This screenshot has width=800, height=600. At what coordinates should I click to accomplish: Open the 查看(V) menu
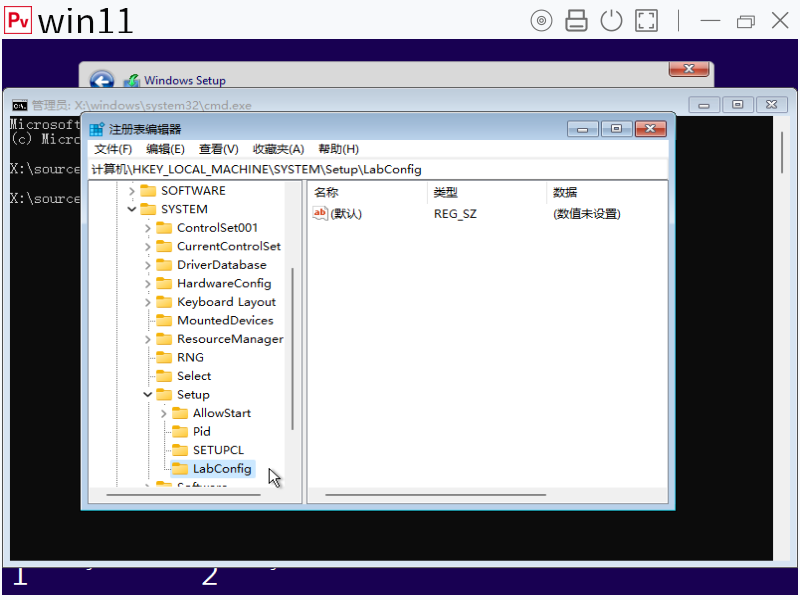pos(218,149)
